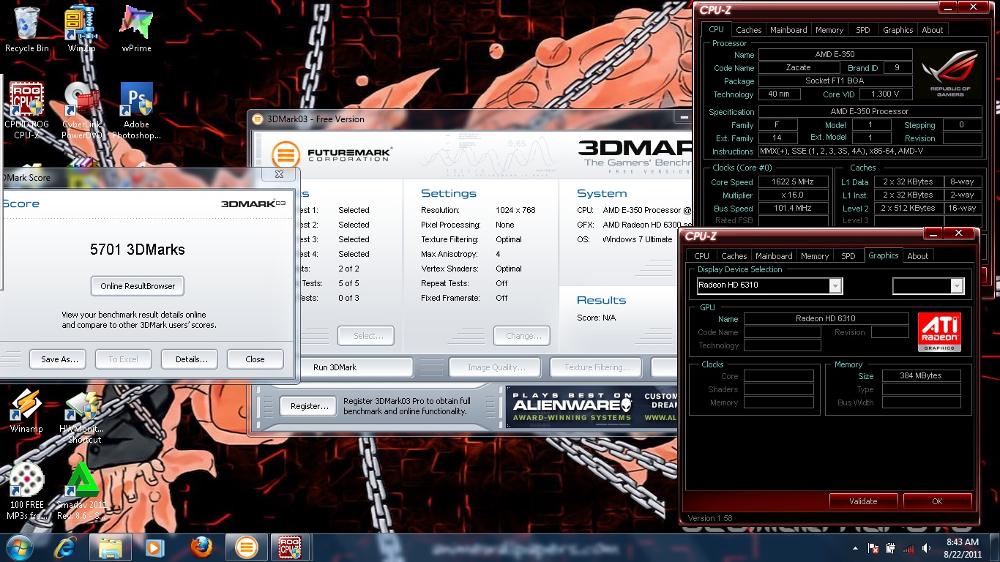1000x562 pixels.
Task: Launch the Winamp desktop icon
Action: 26,411
